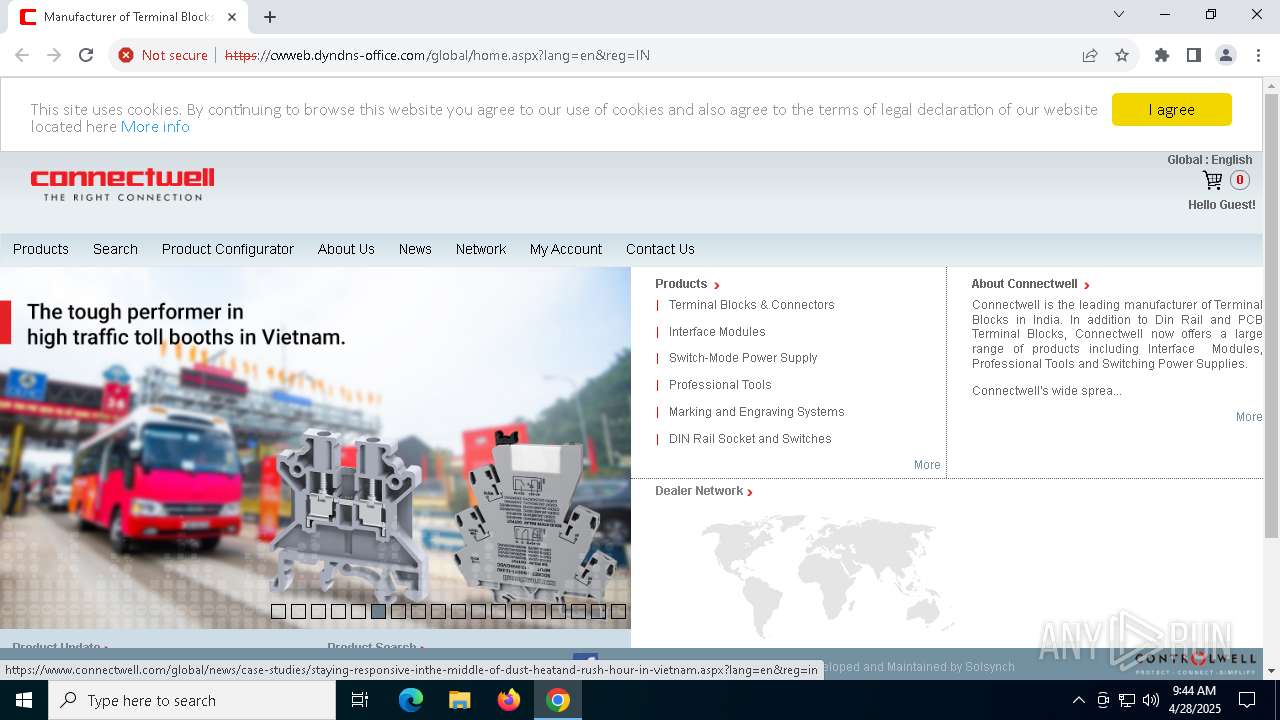1280x720 pixels.
Task: Open the Search menu item
Action: click(115, 249)
